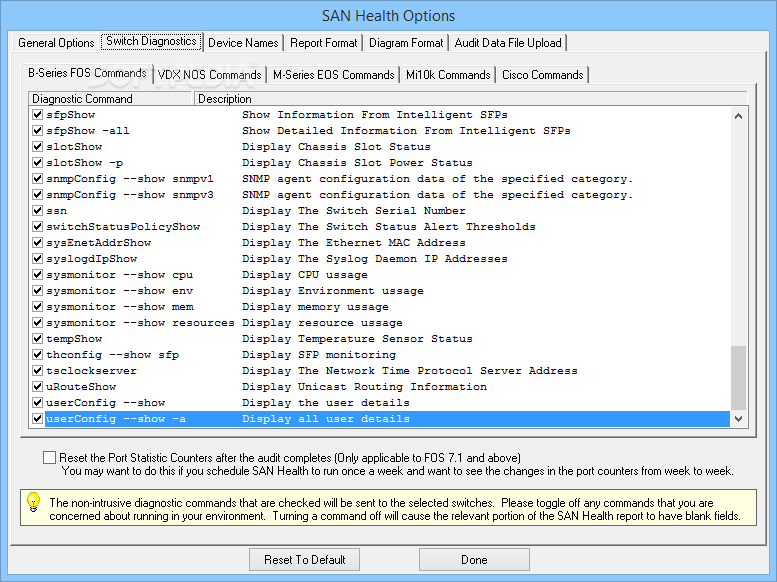The height and width of the screenshot is (582, 777).
Task: Switch to Mi10k Commands tab
Action: (x=448, y=75)
